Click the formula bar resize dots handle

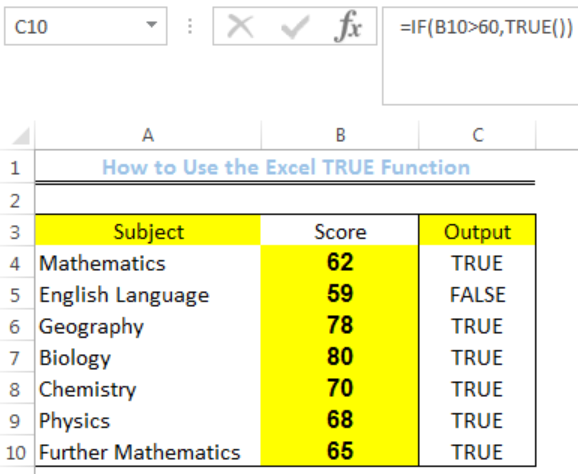click(x=190, y=26)
